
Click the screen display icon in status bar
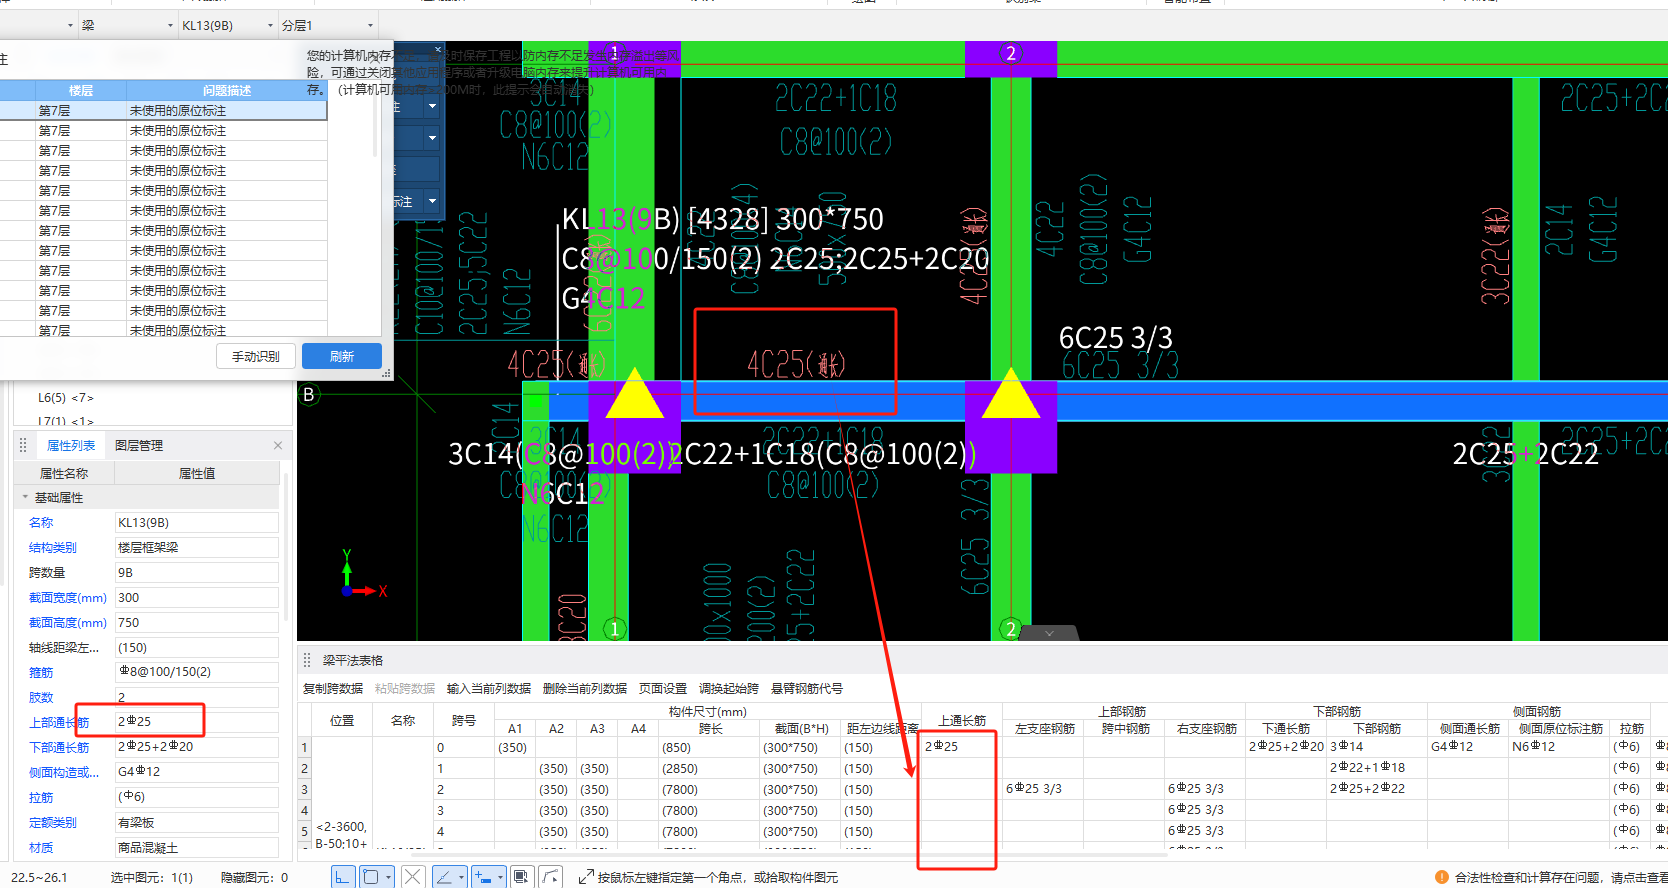(x=521, y=877)
